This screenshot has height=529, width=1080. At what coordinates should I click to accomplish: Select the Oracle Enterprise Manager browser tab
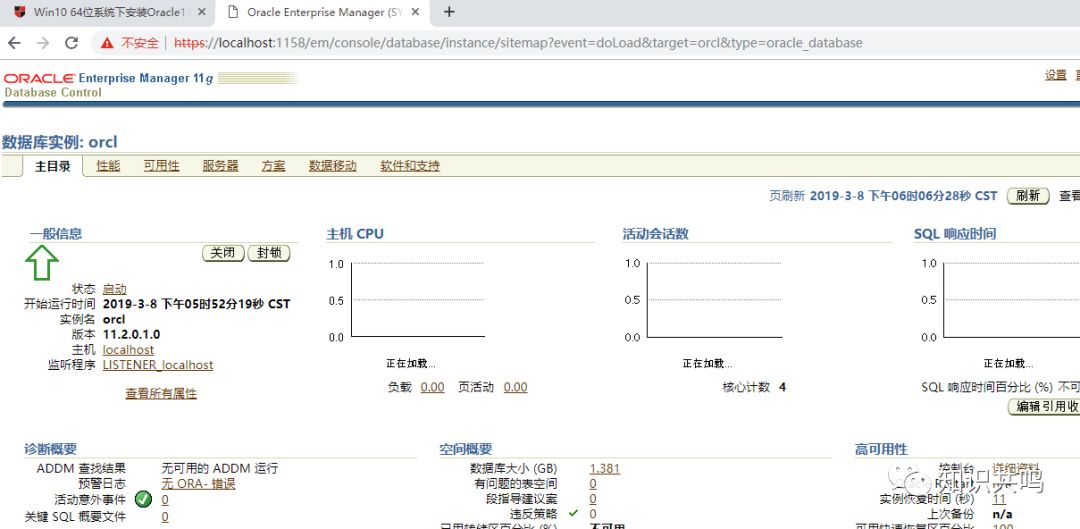click(x=324, y=12)
